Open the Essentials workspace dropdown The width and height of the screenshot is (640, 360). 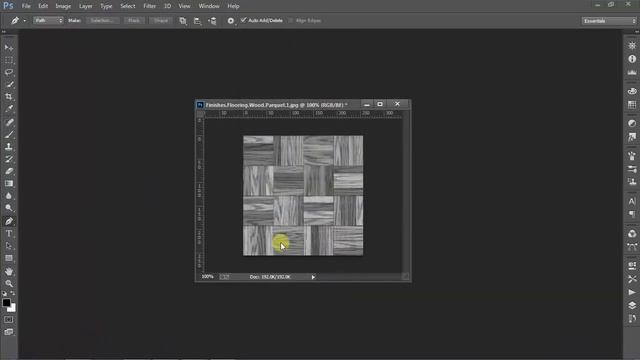pyautogui.click(x=609, y=21)
